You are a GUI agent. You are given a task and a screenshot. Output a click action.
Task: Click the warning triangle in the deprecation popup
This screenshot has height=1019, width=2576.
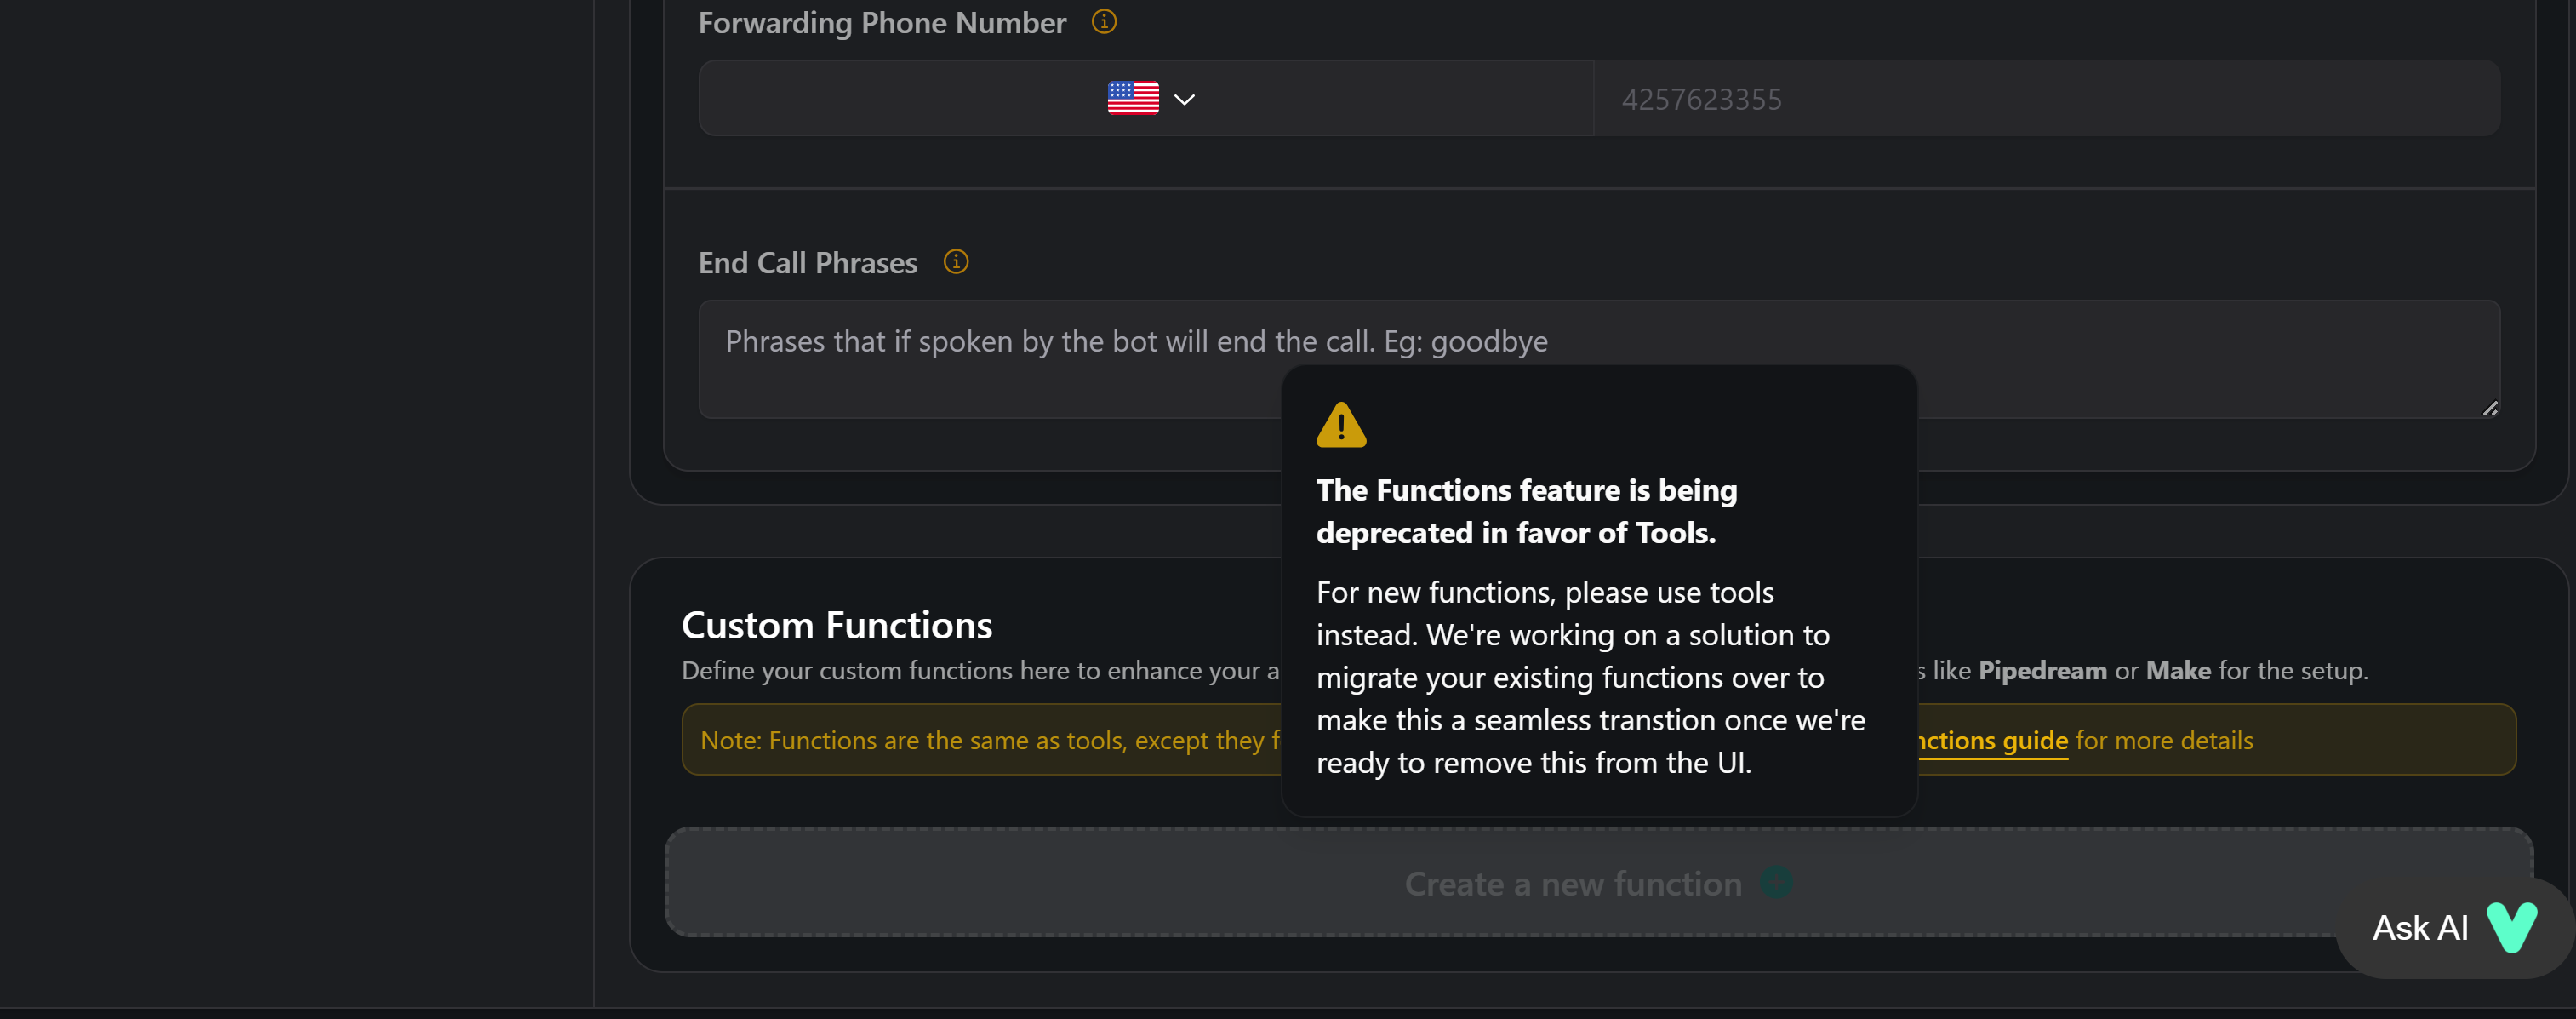(x=1341, y=424)
